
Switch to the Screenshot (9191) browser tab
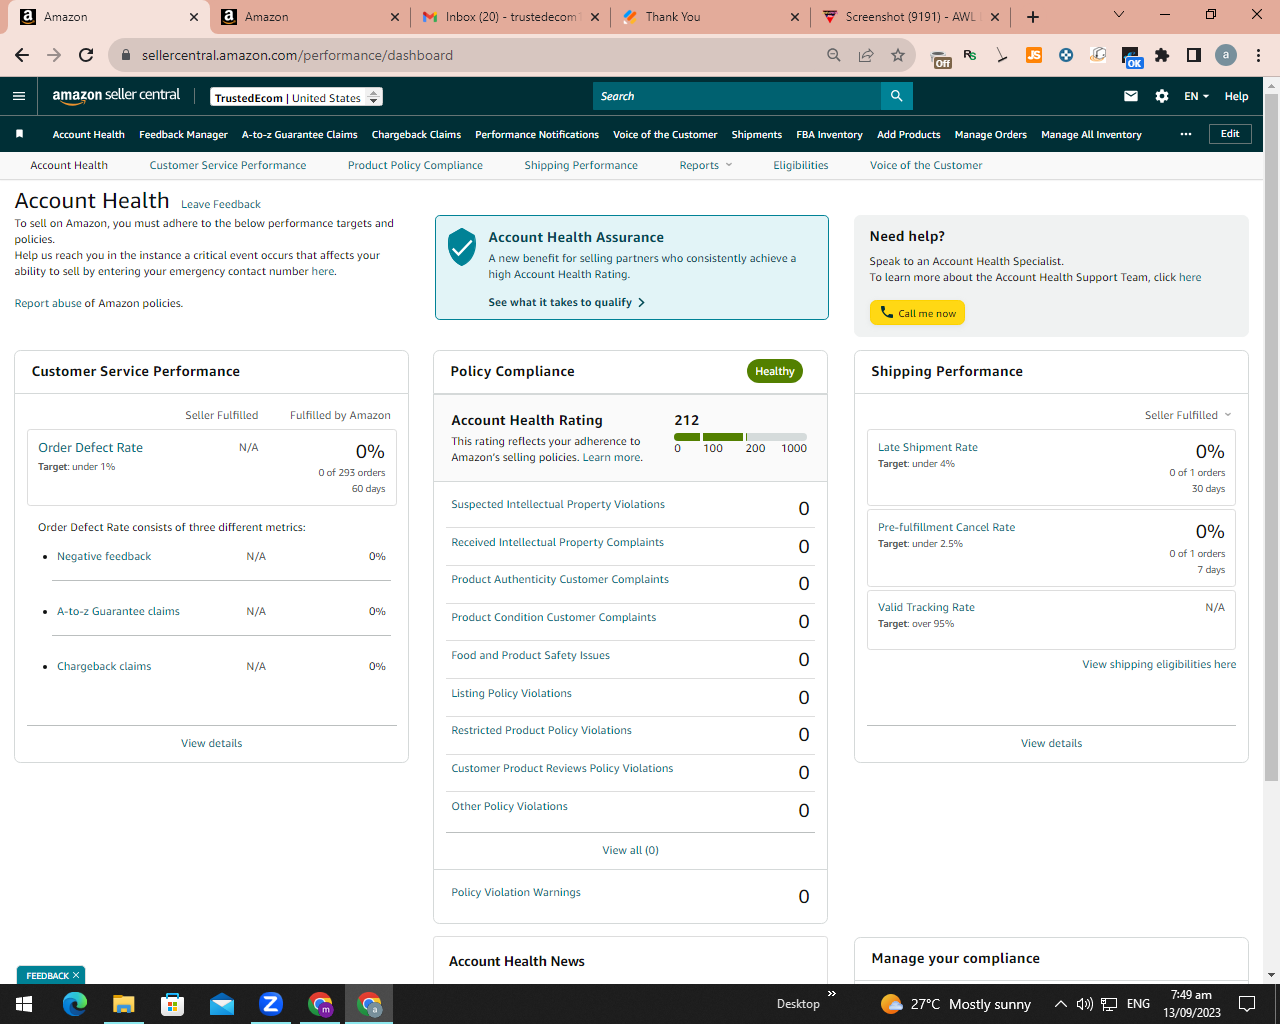[910, 17]
